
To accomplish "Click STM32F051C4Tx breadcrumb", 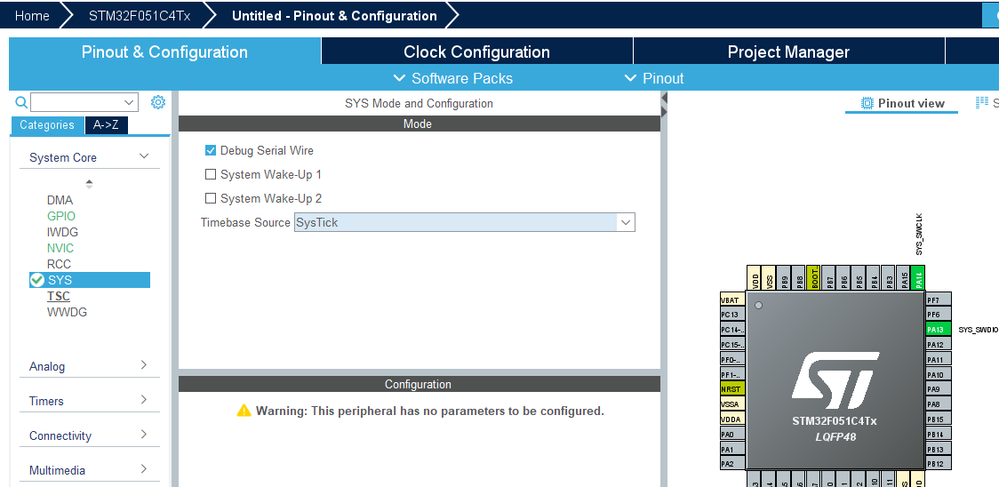I will [x=139, y=16].
